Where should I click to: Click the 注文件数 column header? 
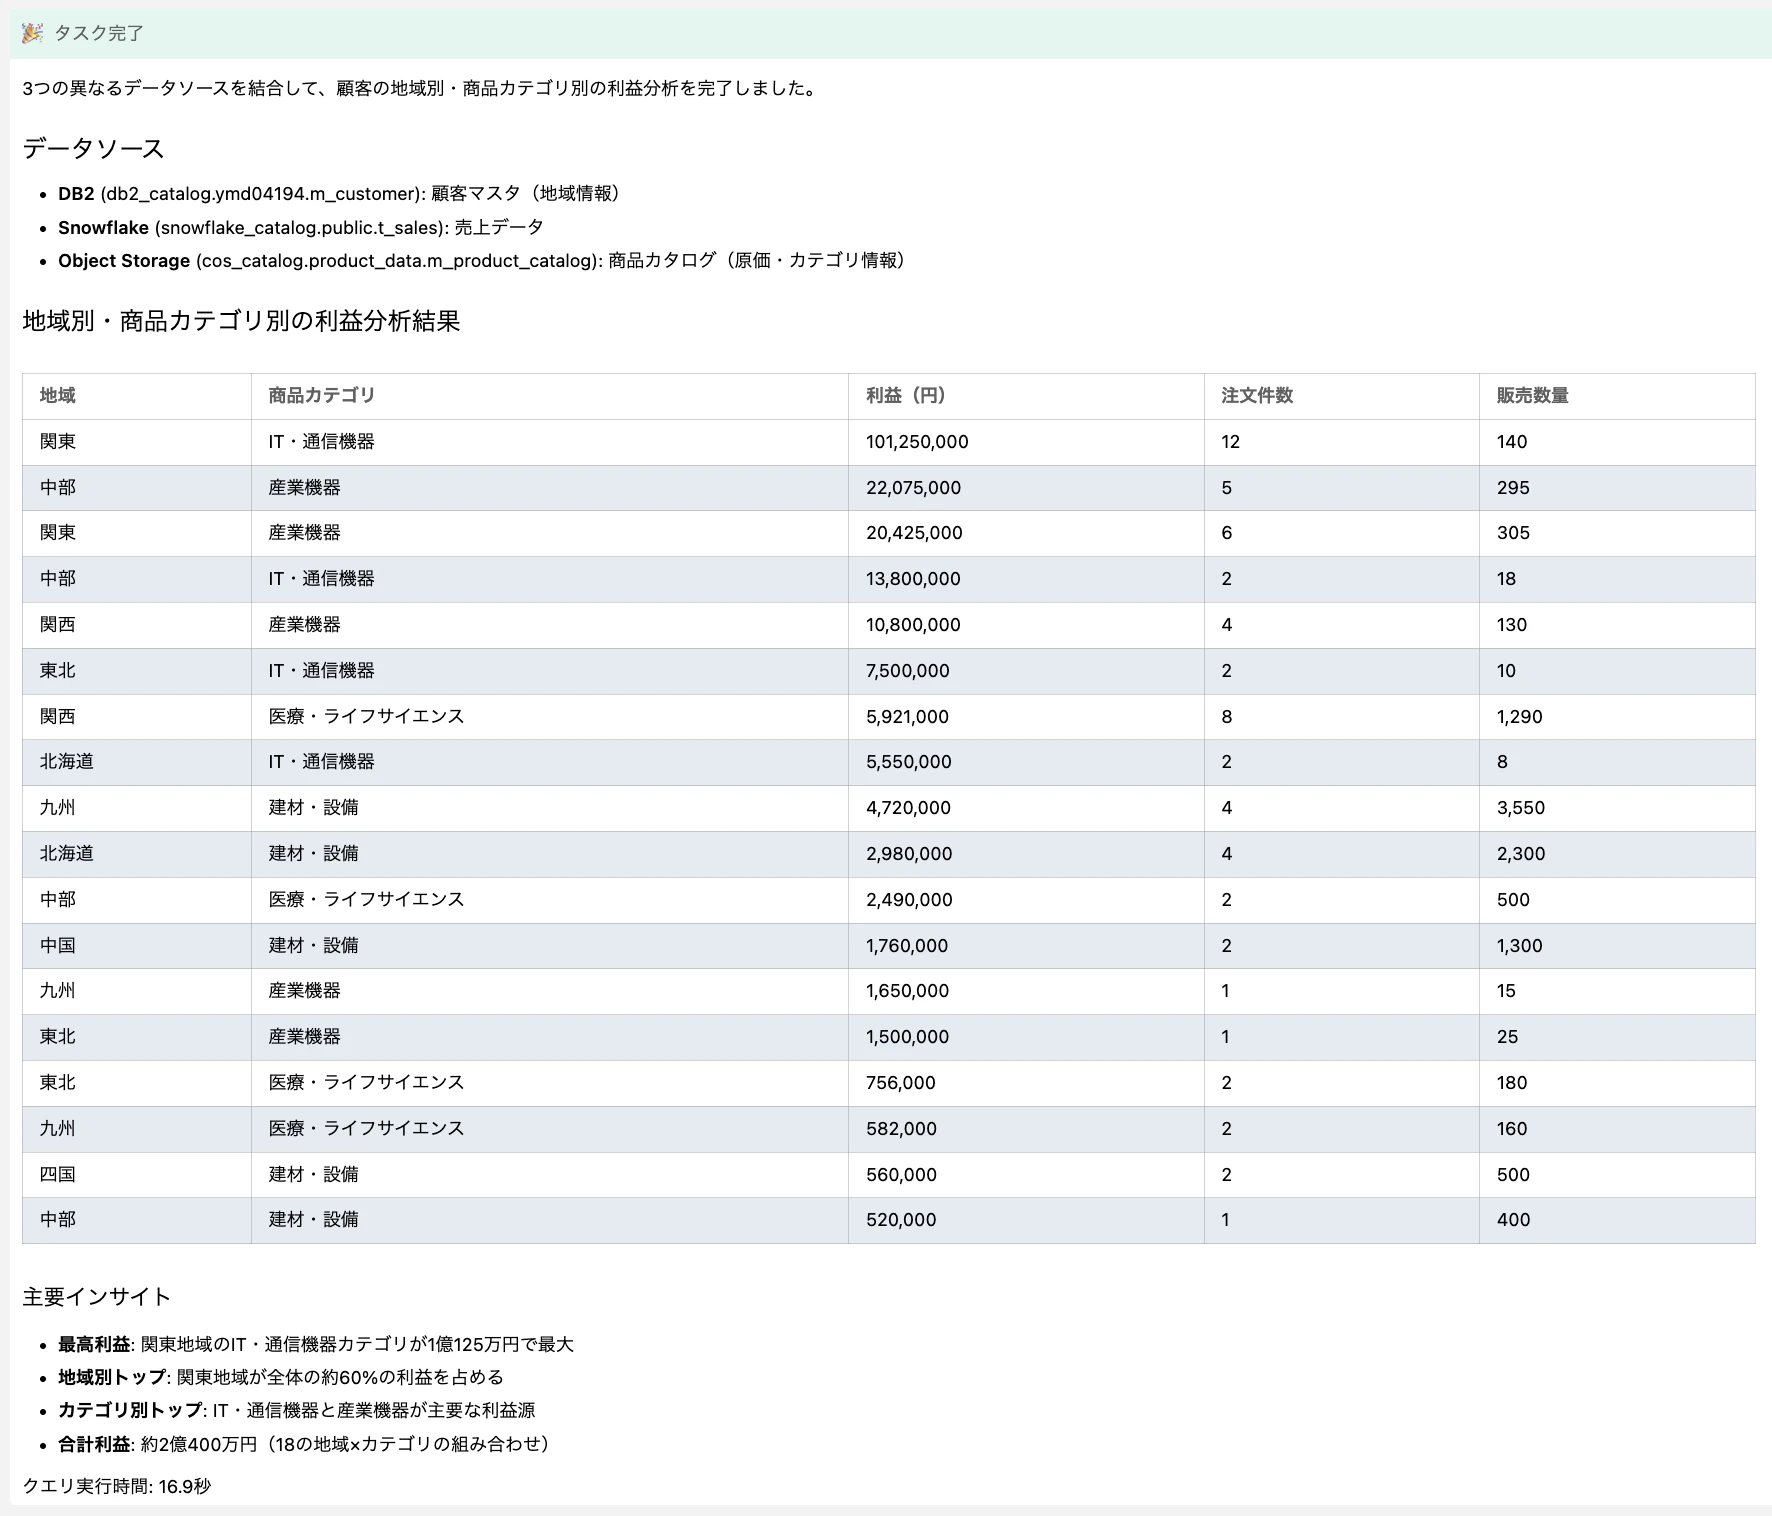(x=1251, y=396)
